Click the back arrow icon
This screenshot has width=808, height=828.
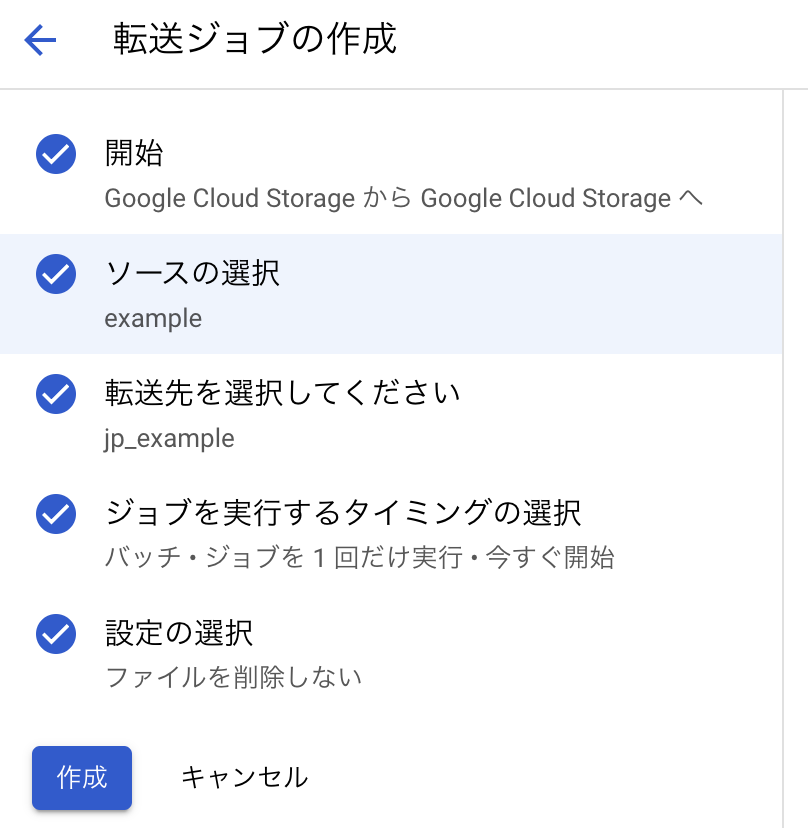tap(40, 40)
